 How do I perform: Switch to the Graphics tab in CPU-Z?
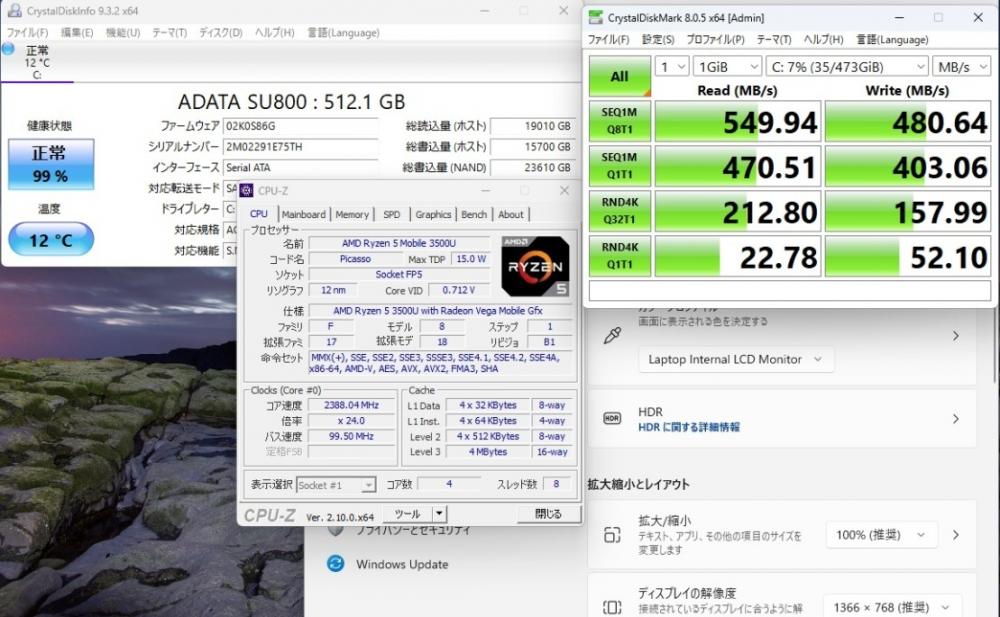pyautogui.click(x=433, y=214)
